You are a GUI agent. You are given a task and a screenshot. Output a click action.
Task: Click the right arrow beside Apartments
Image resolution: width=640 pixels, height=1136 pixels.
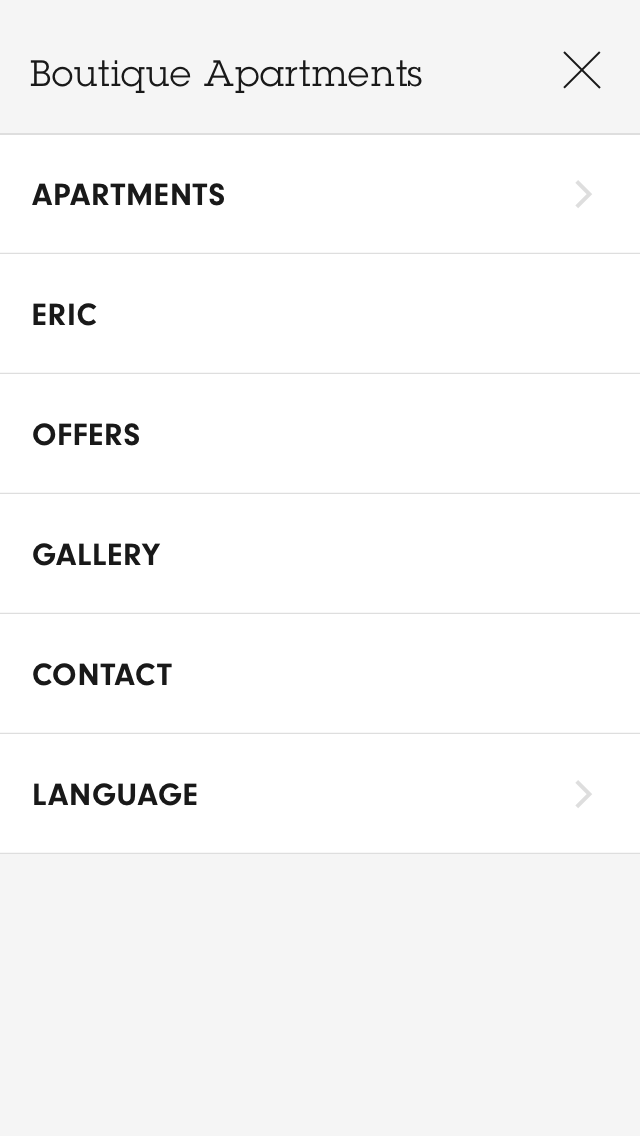tap(584, 194)
